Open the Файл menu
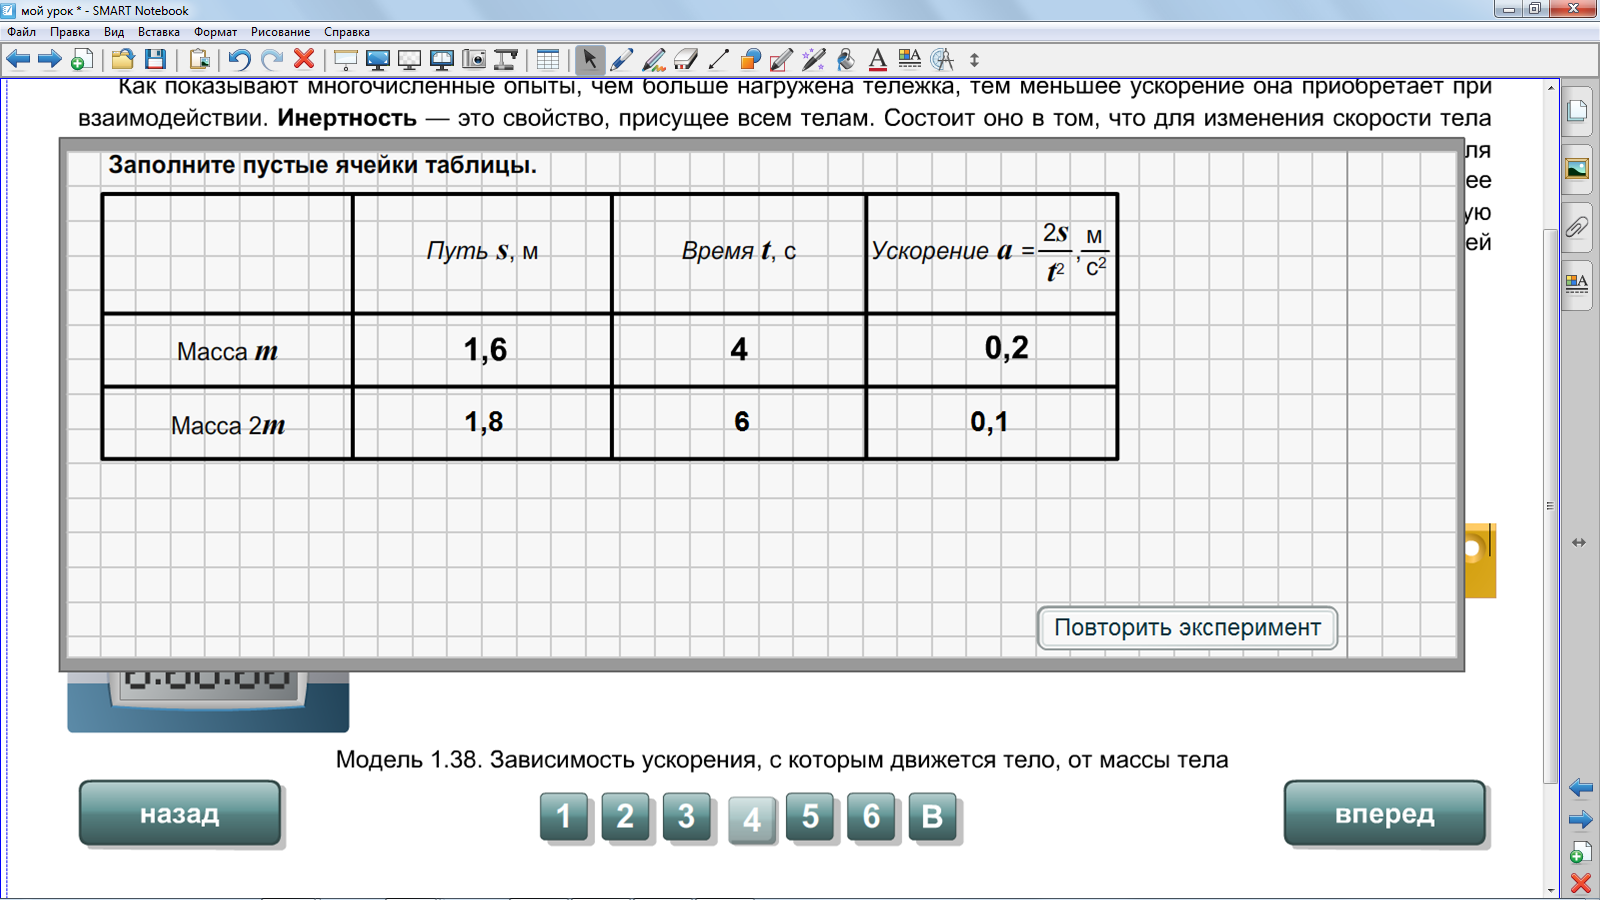The height and width of the screenshot is (900, 1600). [22, 32]
